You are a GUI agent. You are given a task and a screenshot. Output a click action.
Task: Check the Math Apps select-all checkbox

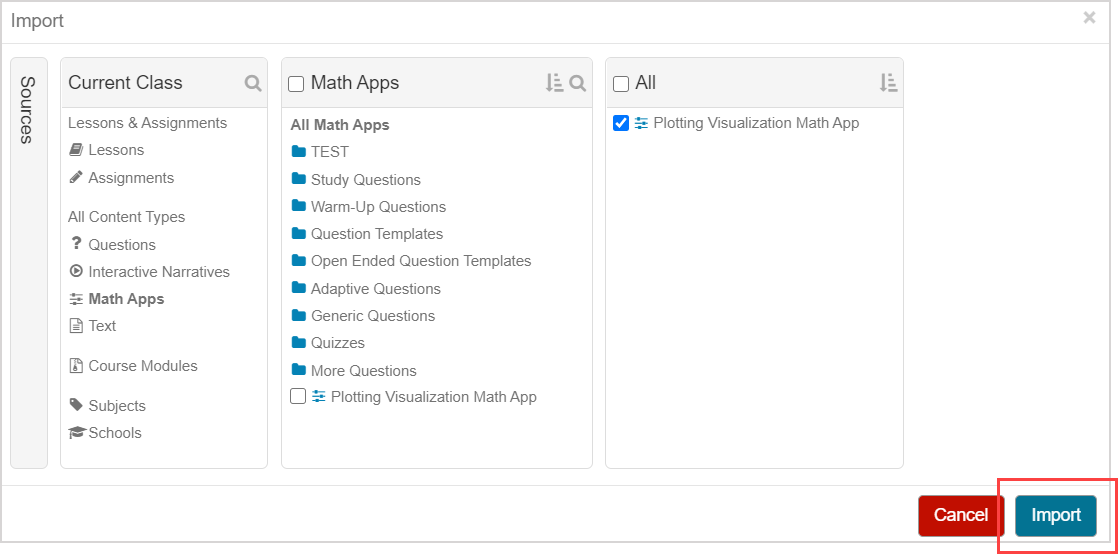click(x=296, y=84)
